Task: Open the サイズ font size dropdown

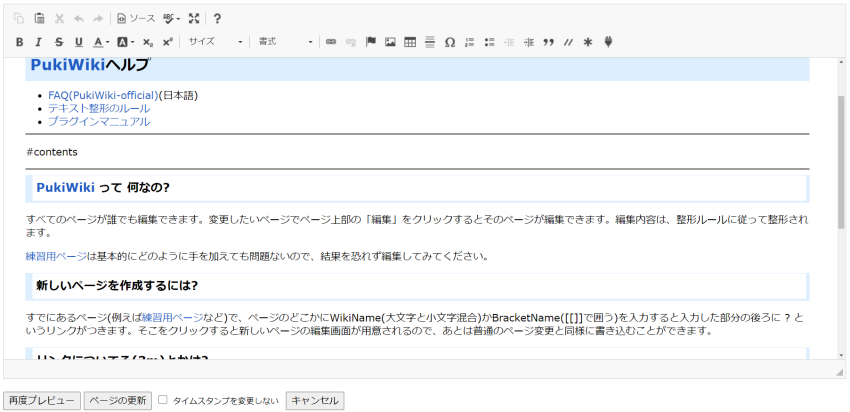Action: pyautogui.click(x=215, y=42)
